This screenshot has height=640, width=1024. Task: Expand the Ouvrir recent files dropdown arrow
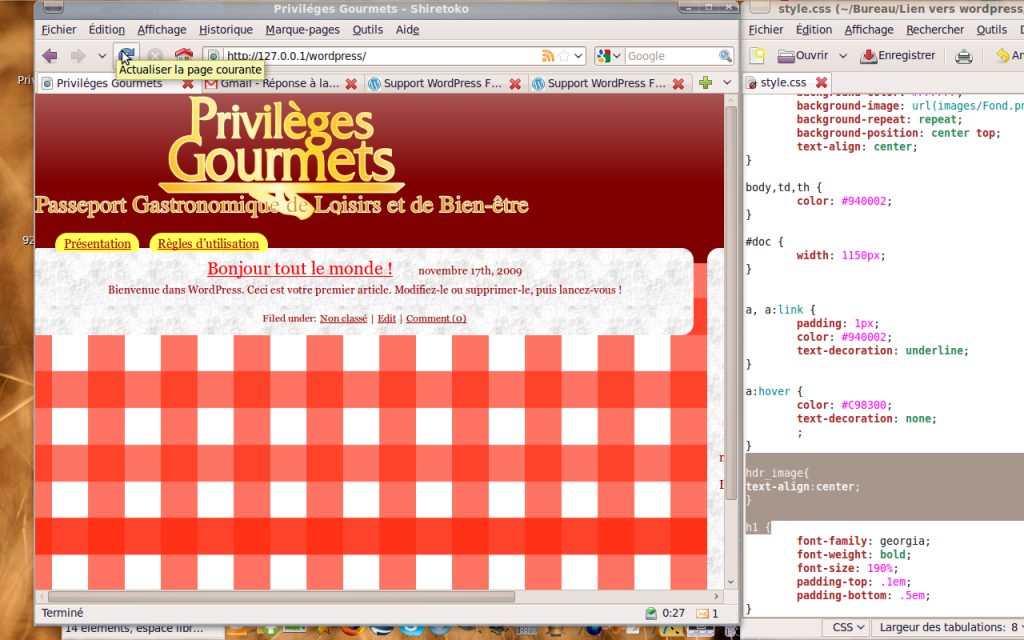click(843, 56)
